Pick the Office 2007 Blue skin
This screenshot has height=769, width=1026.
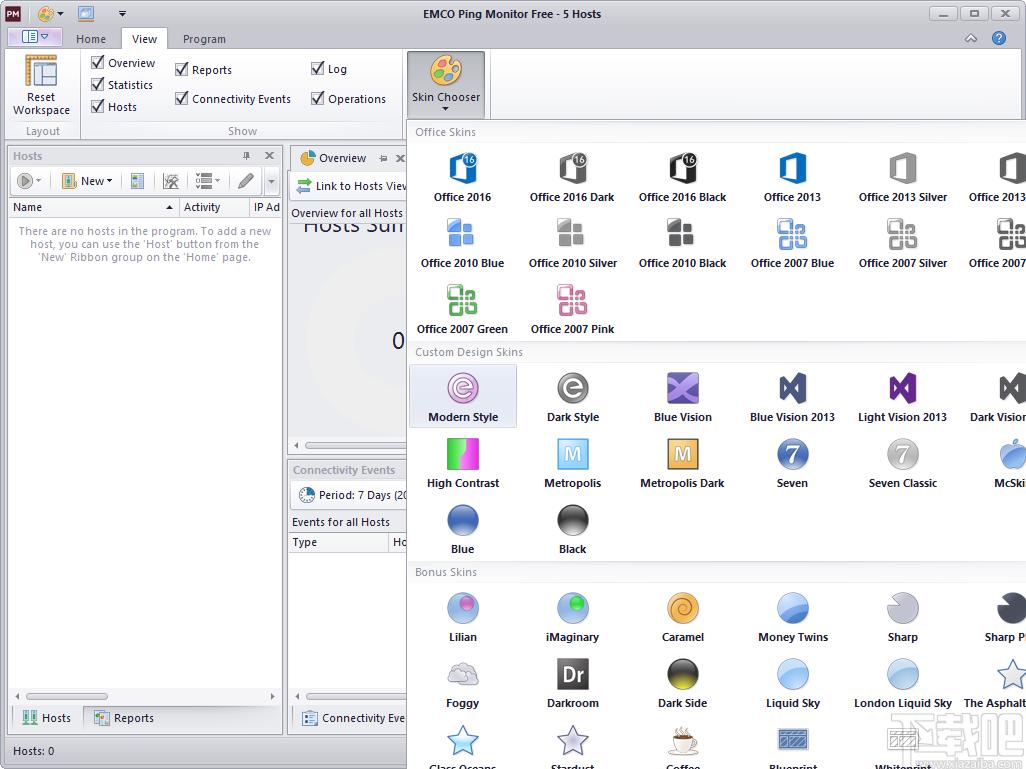coord(792,243)
